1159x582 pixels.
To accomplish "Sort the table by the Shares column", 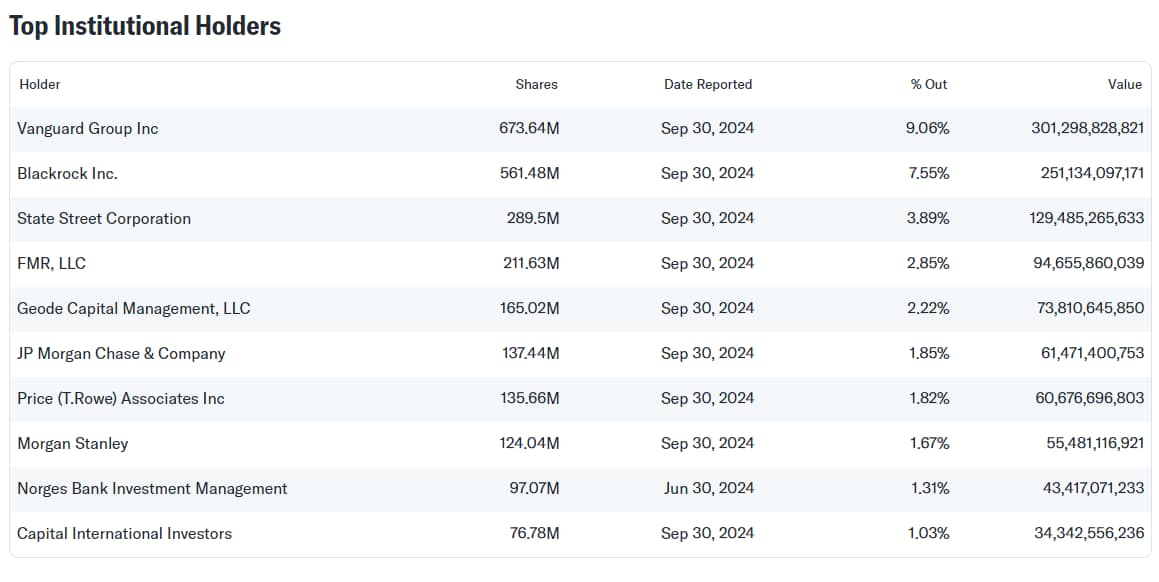I will (536, 85).
